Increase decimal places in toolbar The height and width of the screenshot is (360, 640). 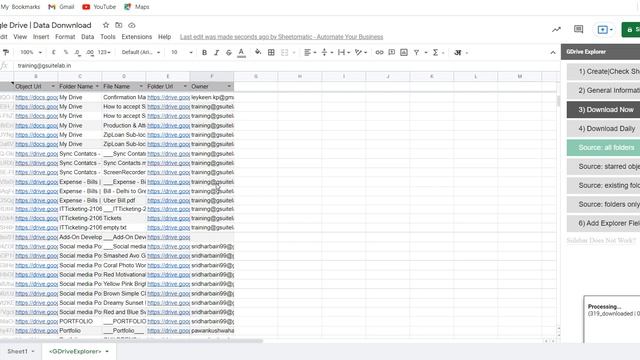pos(90,52)
